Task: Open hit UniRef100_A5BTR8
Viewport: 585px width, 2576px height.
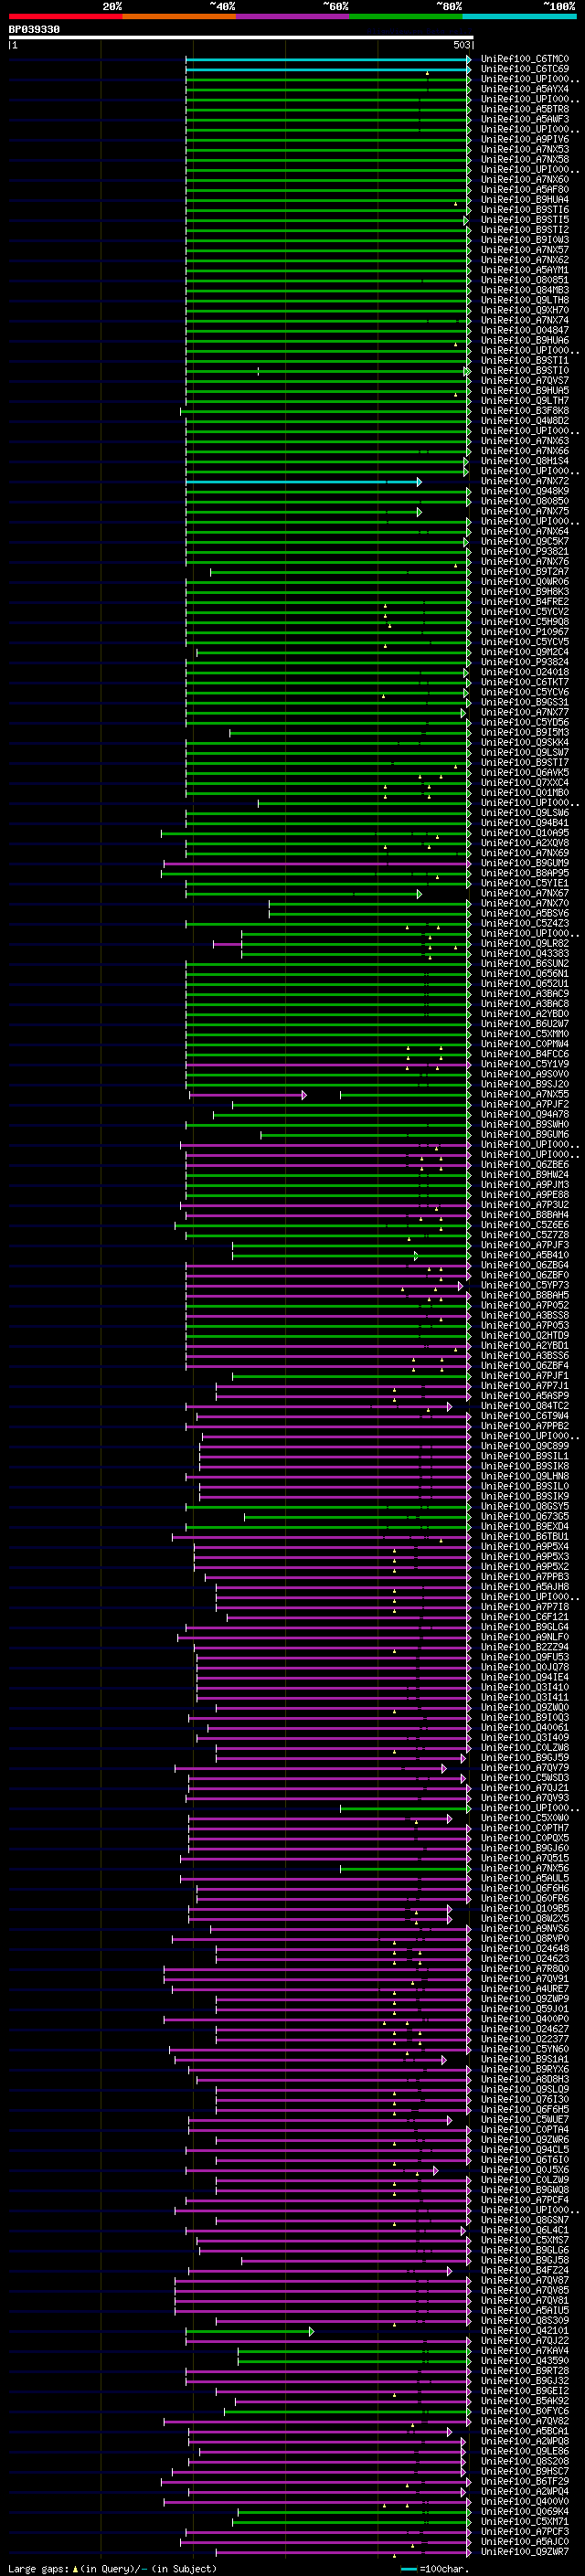Action: coord(525,109)
